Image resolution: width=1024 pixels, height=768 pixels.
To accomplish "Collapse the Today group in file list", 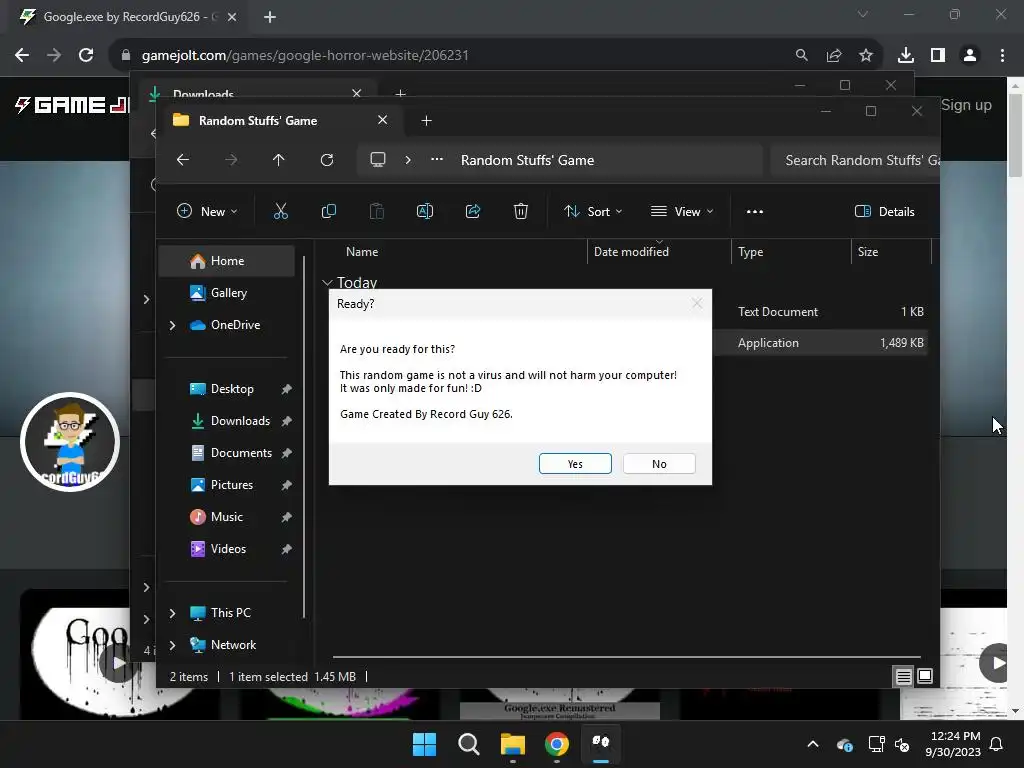I will click(x=327, y=283).
